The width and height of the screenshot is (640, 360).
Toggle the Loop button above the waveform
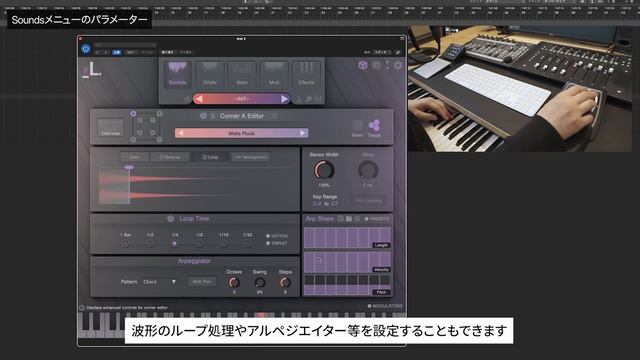tap(210, 157)
